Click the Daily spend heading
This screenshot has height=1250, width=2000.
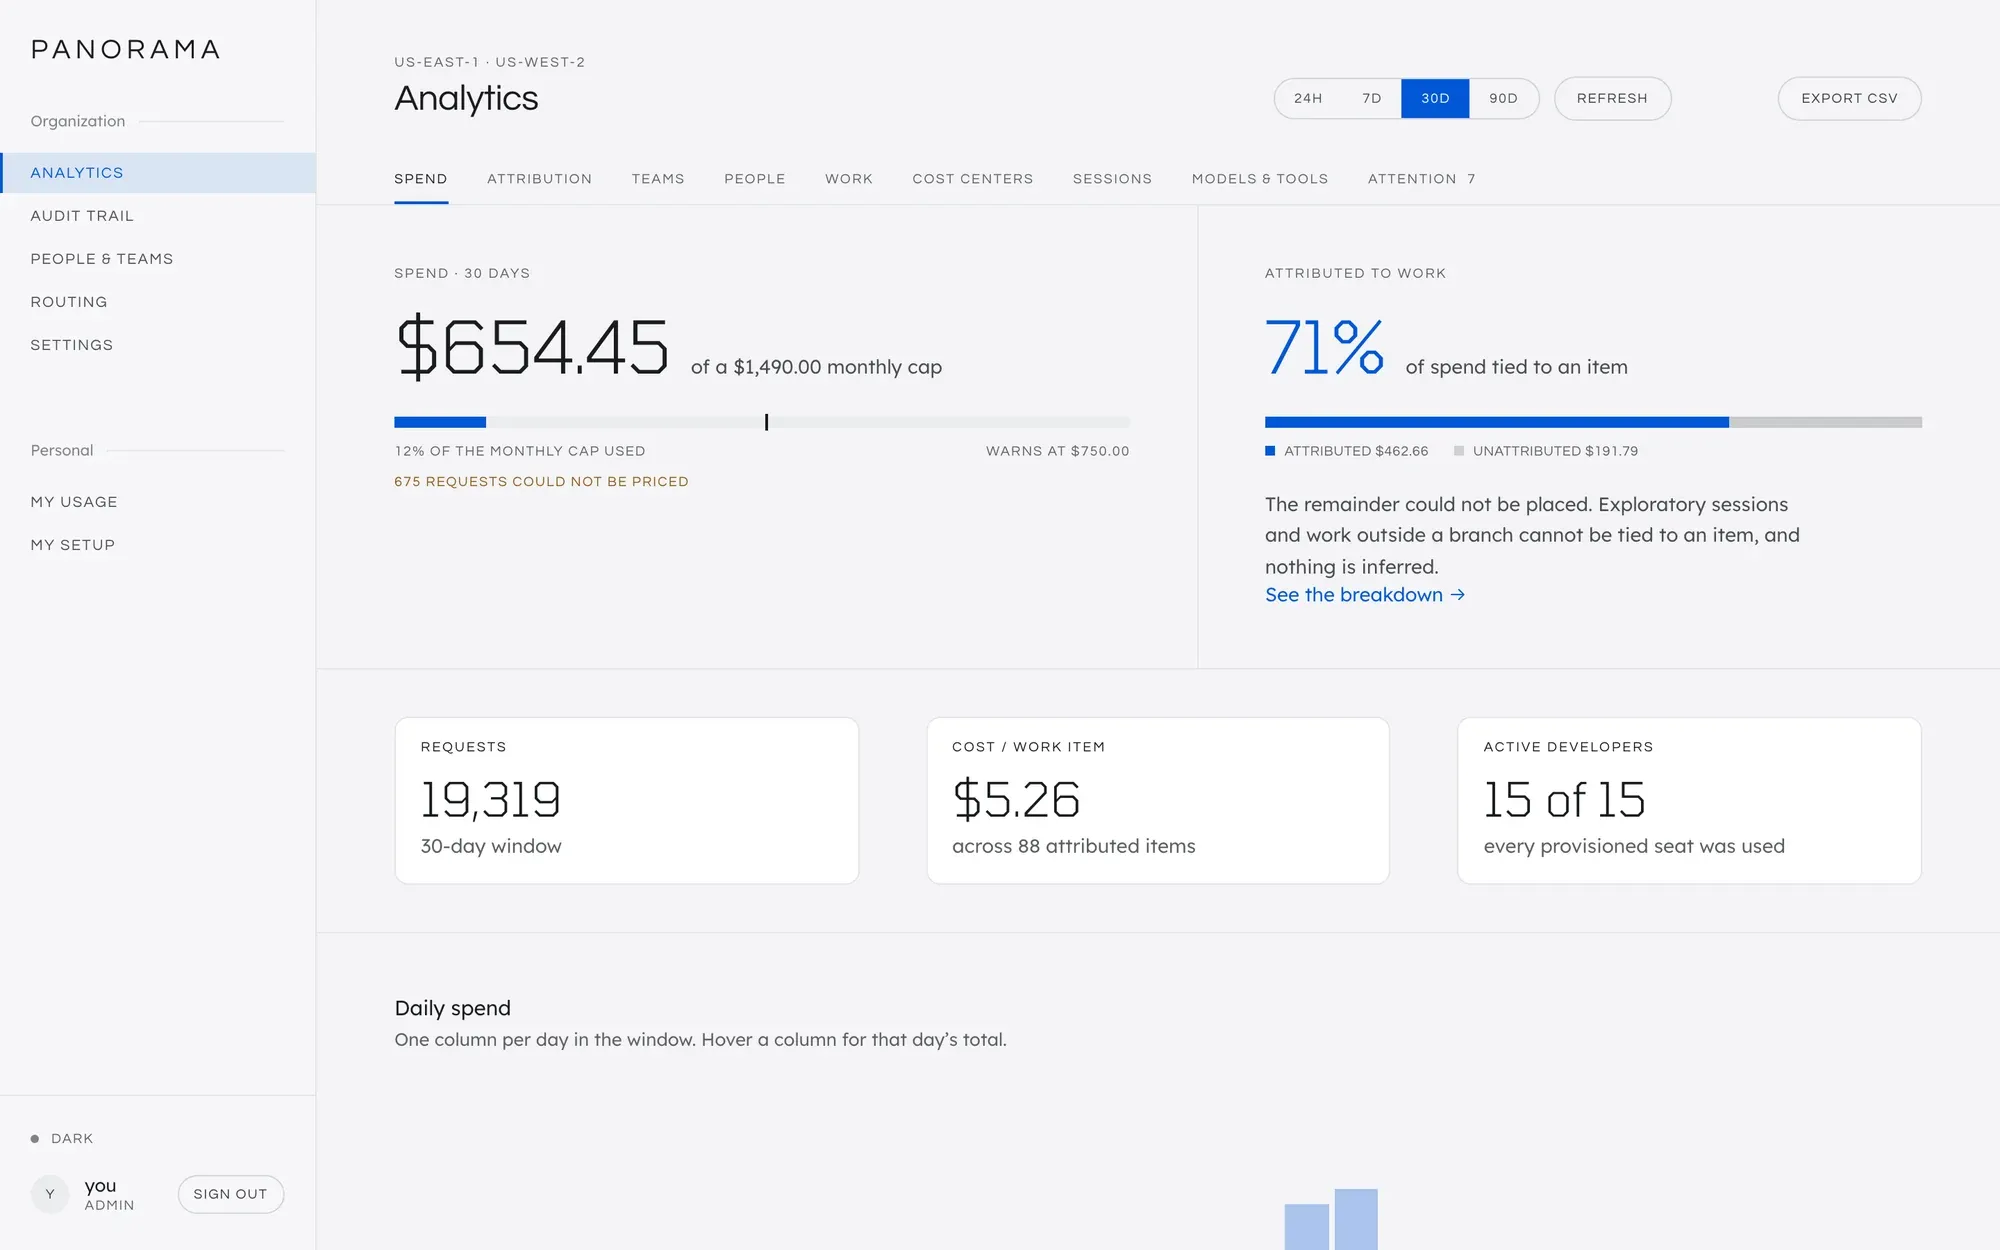[453, 1008]
